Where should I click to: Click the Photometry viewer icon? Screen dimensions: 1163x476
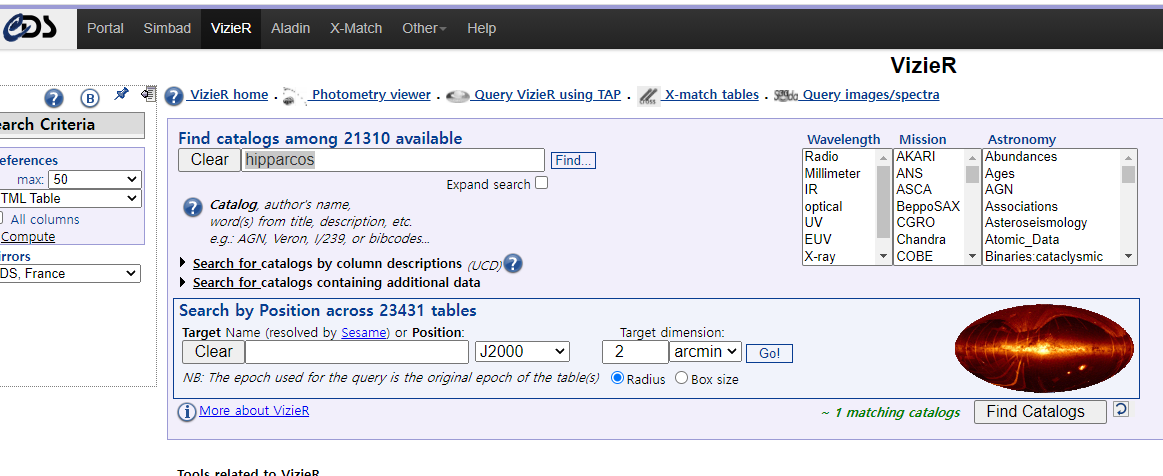[294, 96]
